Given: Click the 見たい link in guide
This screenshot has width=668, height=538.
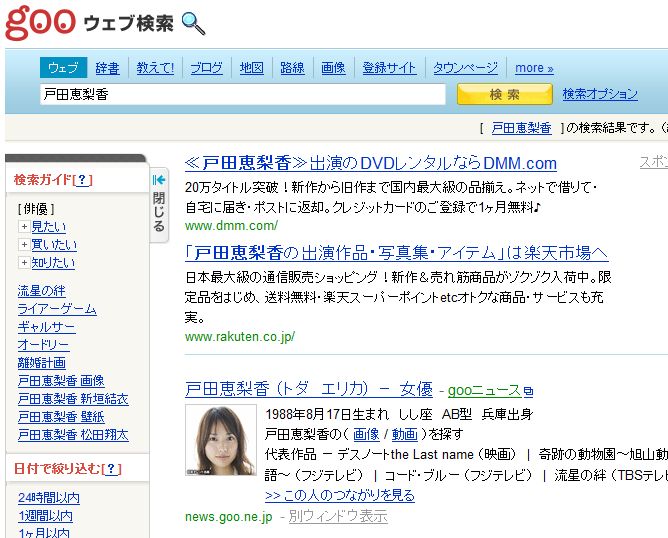Looking at the screenshot, I should pos(49,227).
